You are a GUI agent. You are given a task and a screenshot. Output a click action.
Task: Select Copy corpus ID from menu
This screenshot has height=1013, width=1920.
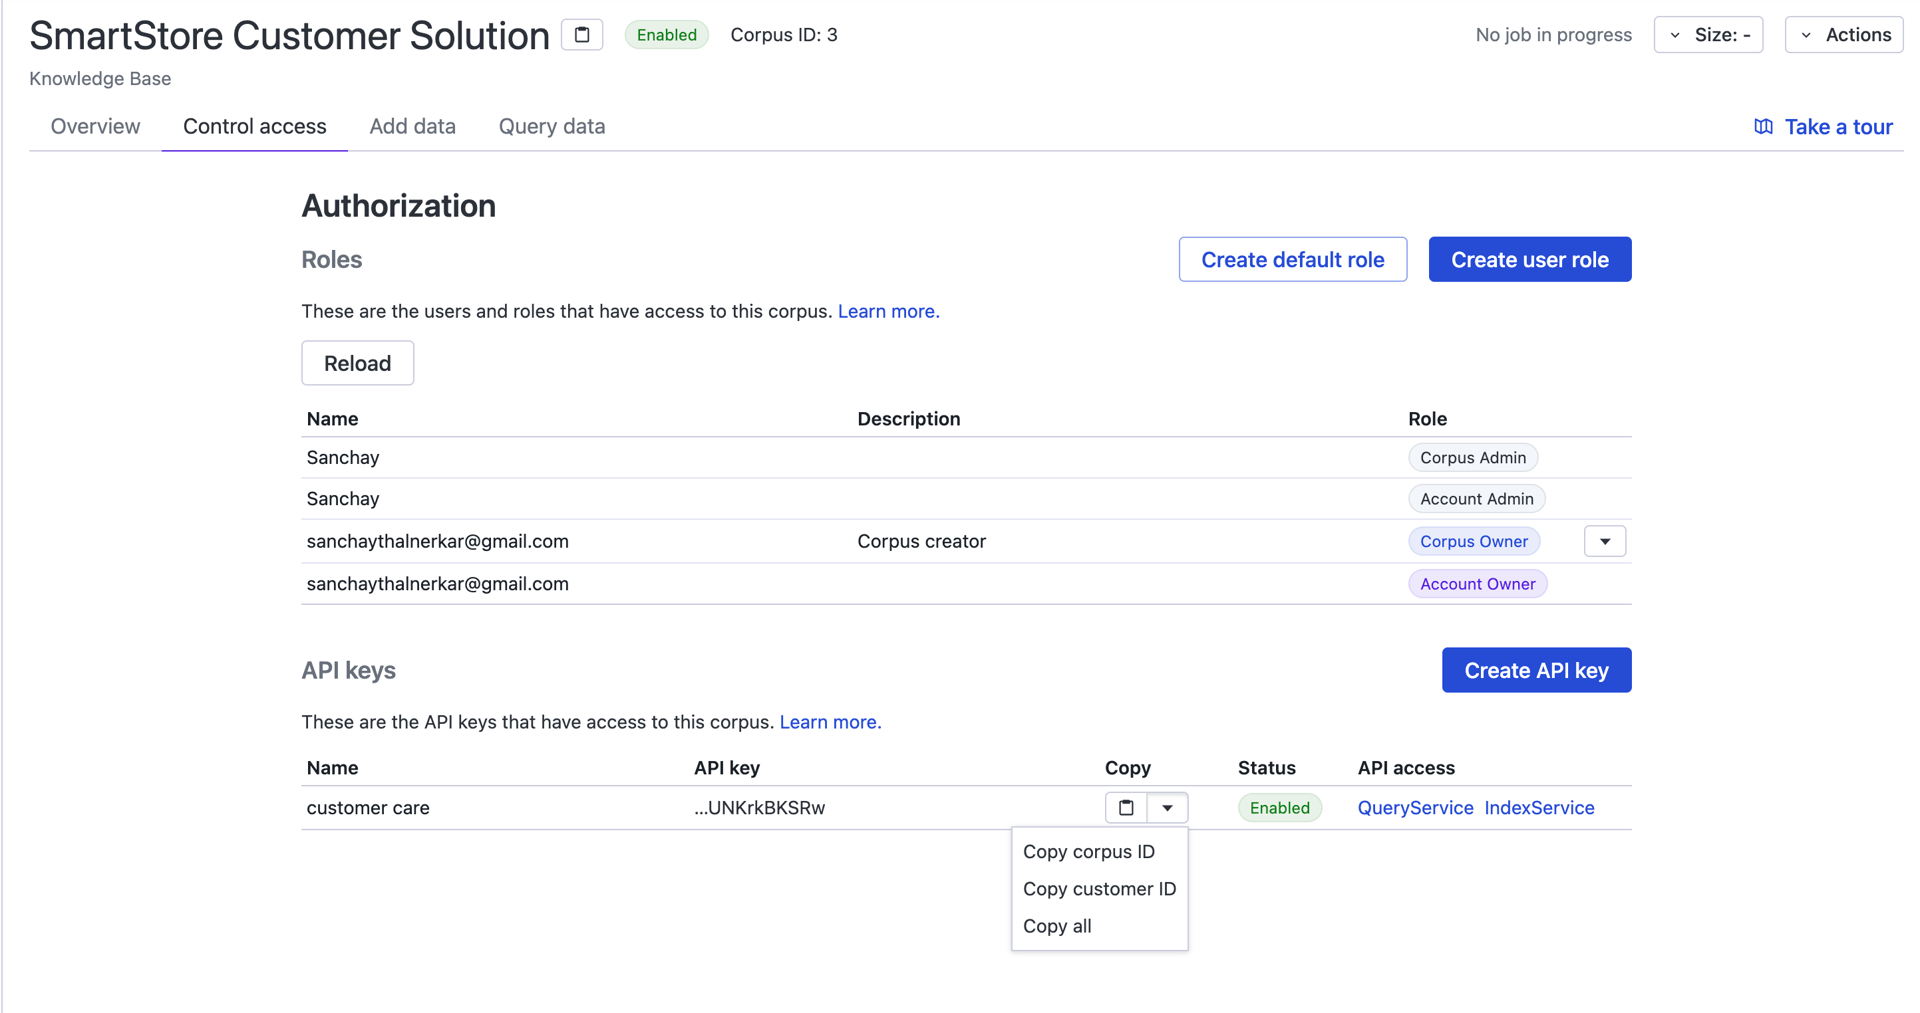1089,852
